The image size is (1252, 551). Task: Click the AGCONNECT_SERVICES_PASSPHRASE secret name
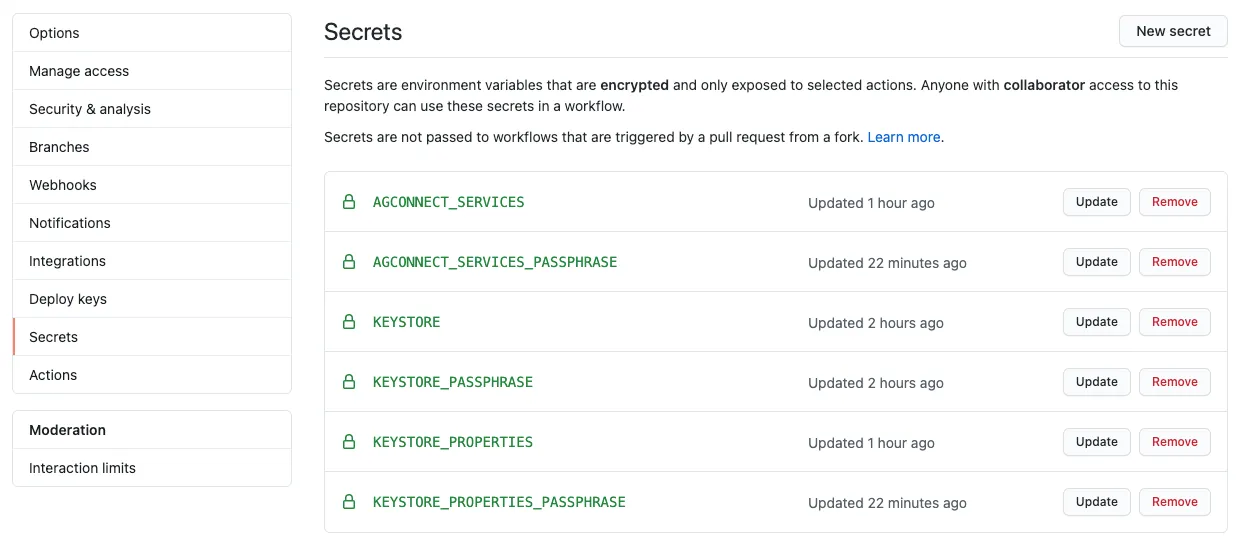click(495, 262)
